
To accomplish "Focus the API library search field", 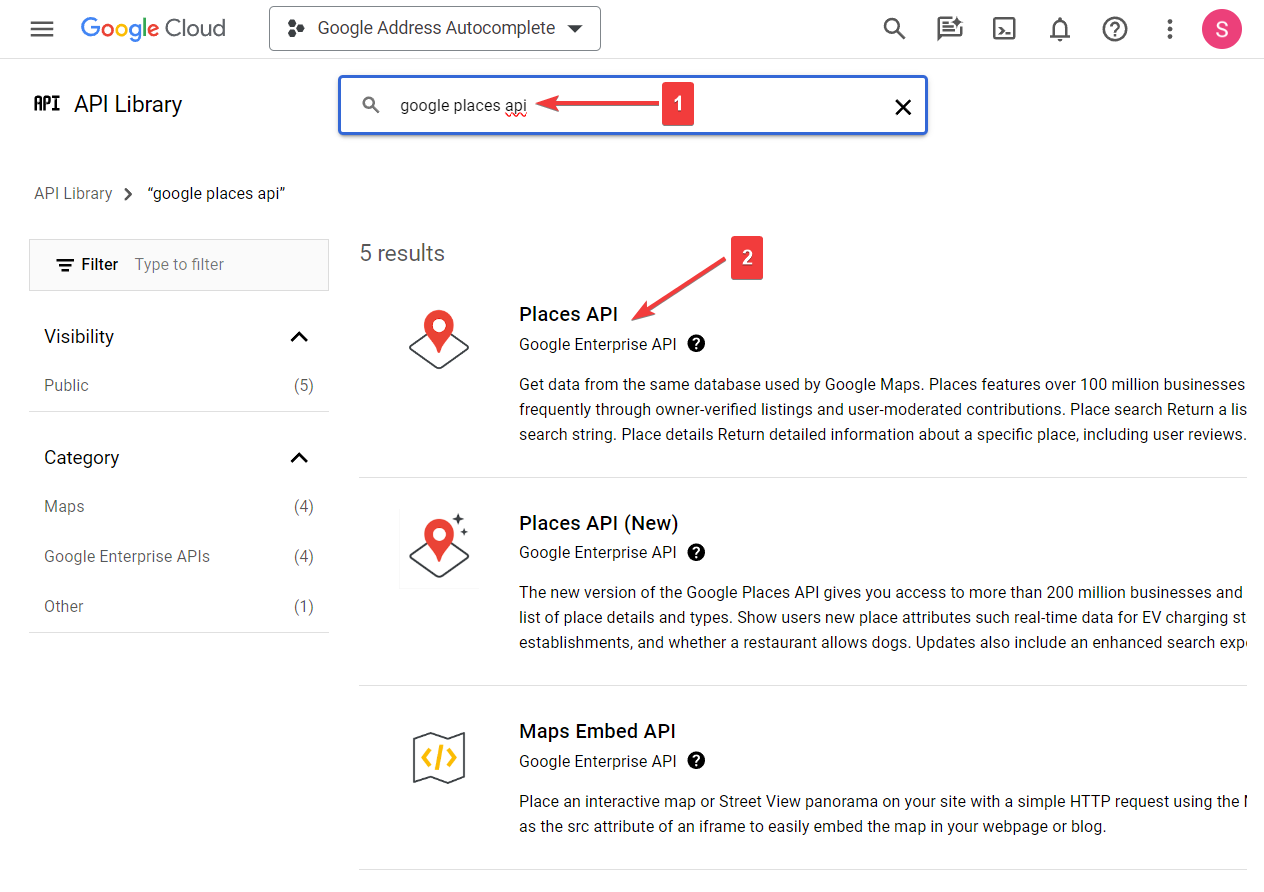I will [633, 105].
